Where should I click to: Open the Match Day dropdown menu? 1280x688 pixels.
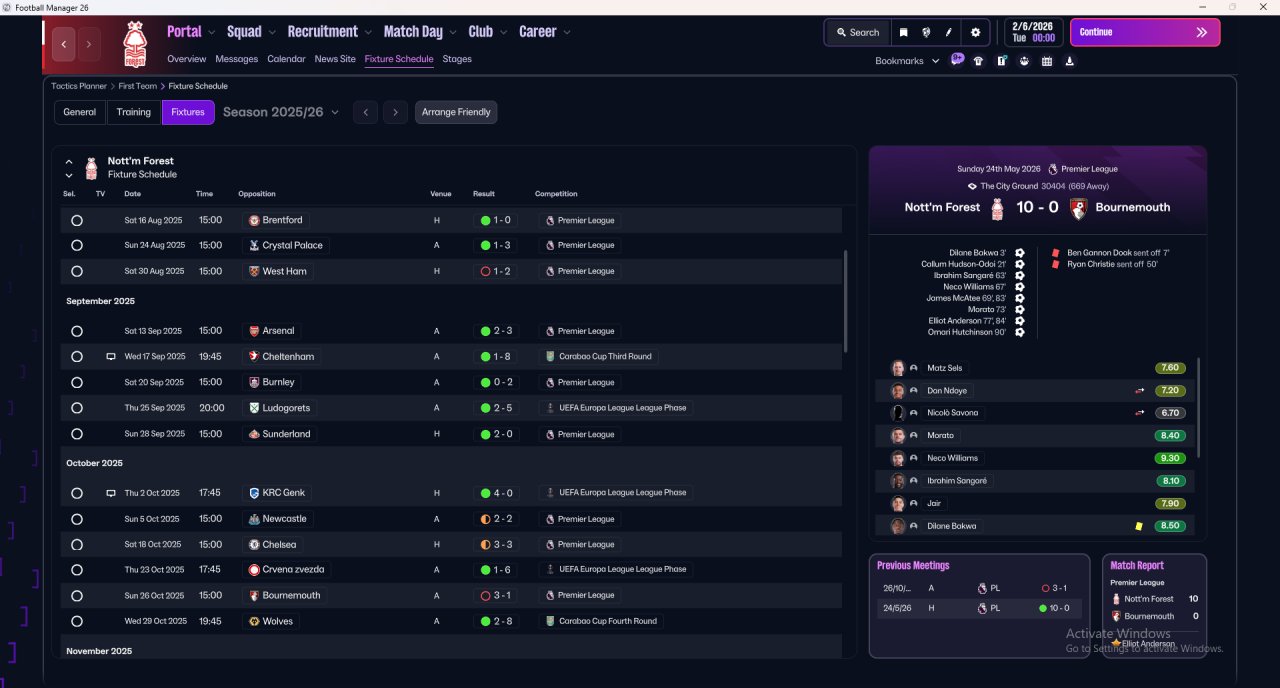[x=420, y=32]
